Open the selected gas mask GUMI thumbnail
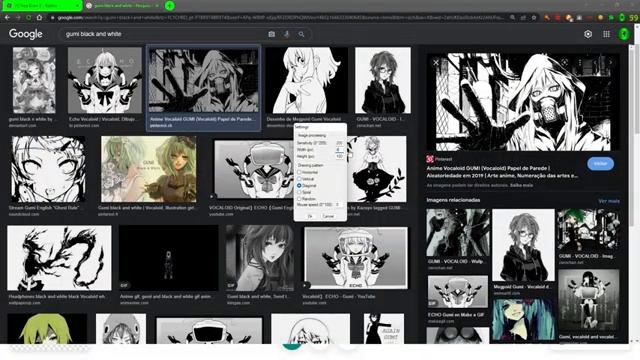Viewport: 640px width, 360px height. 203,80
